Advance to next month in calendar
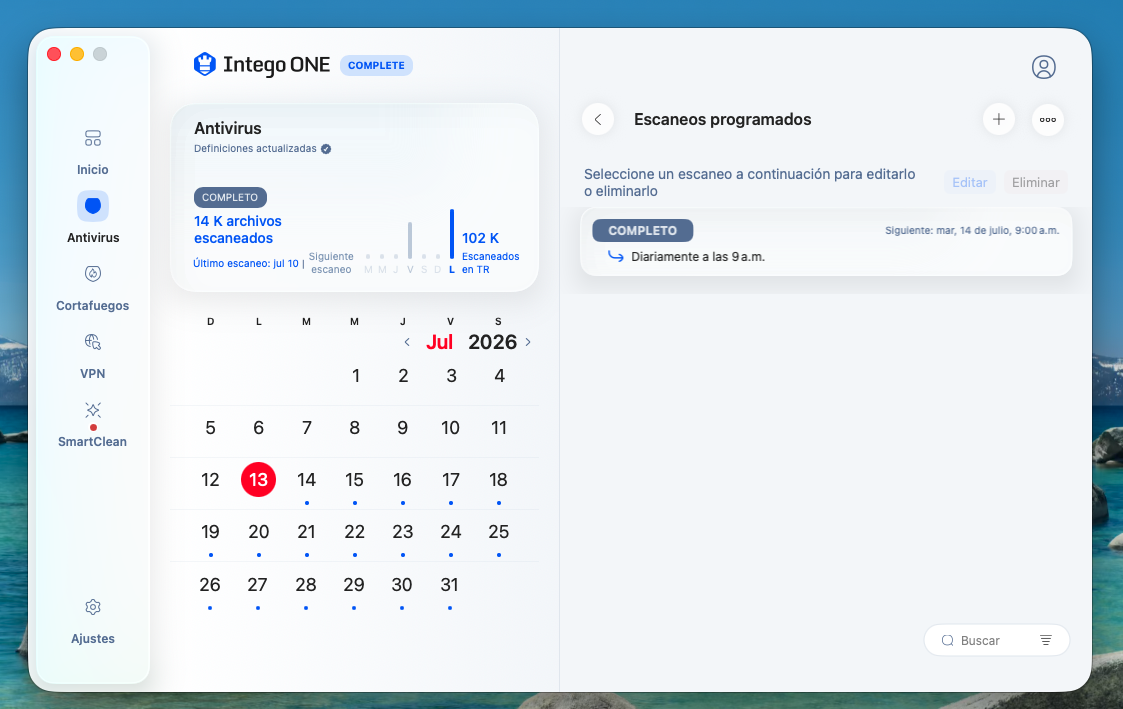Image resolution: width=1123 pixels, height=709 pixels. 528,342
